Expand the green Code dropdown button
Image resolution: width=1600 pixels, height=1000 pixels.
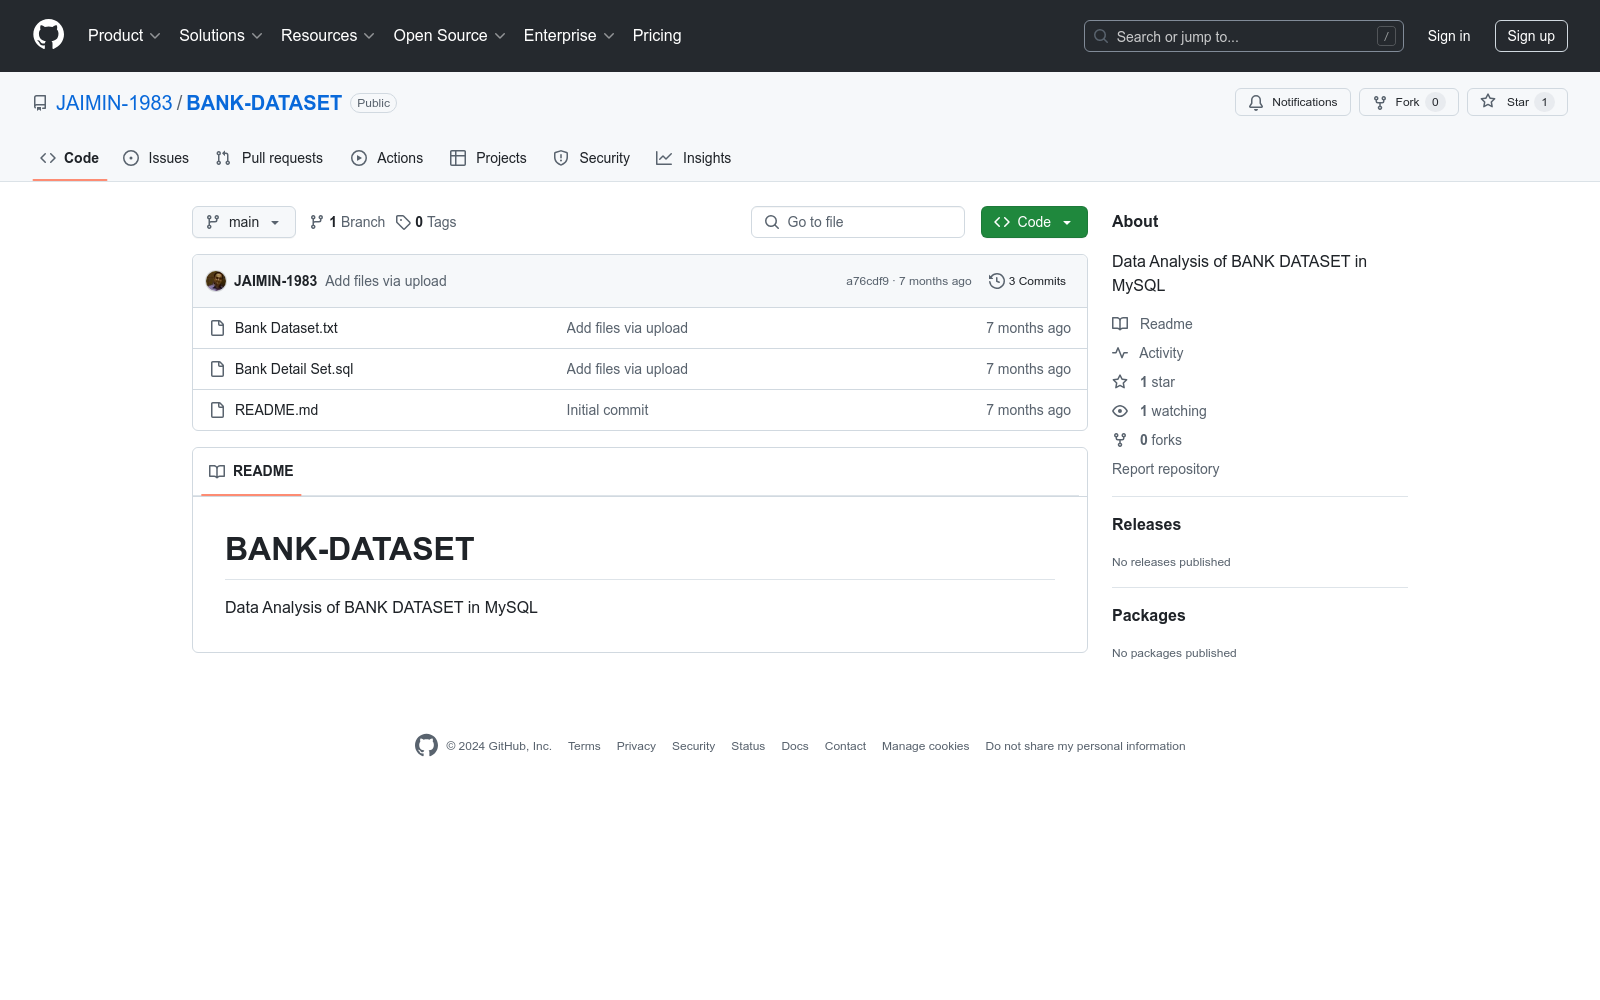pos(1034,222)
